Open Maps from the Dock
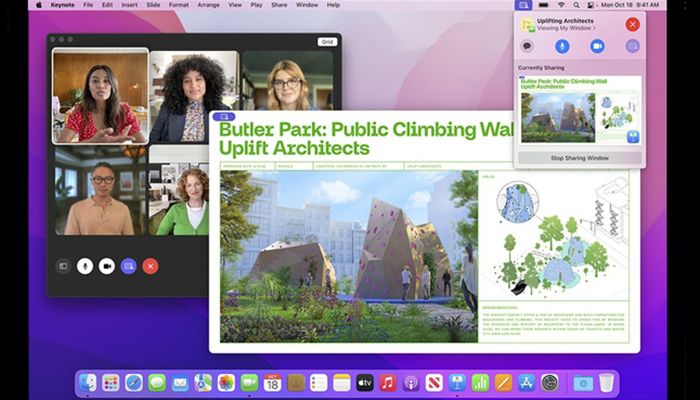 coord(203,383)
